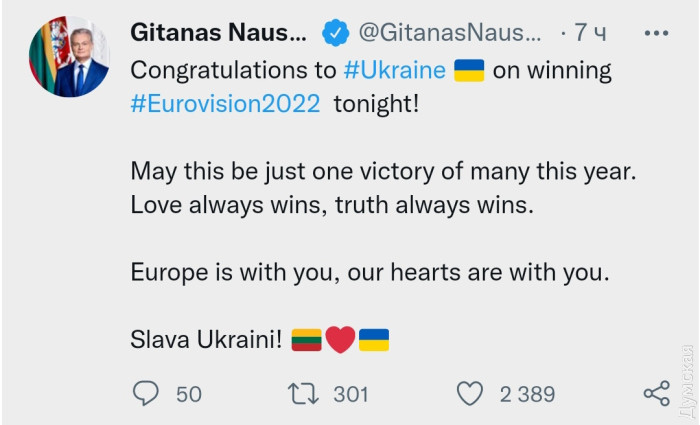This screenshot has height=425, width=700.
Task: Open the @GitanasNaus… handle link
Action: click(450, 34)
